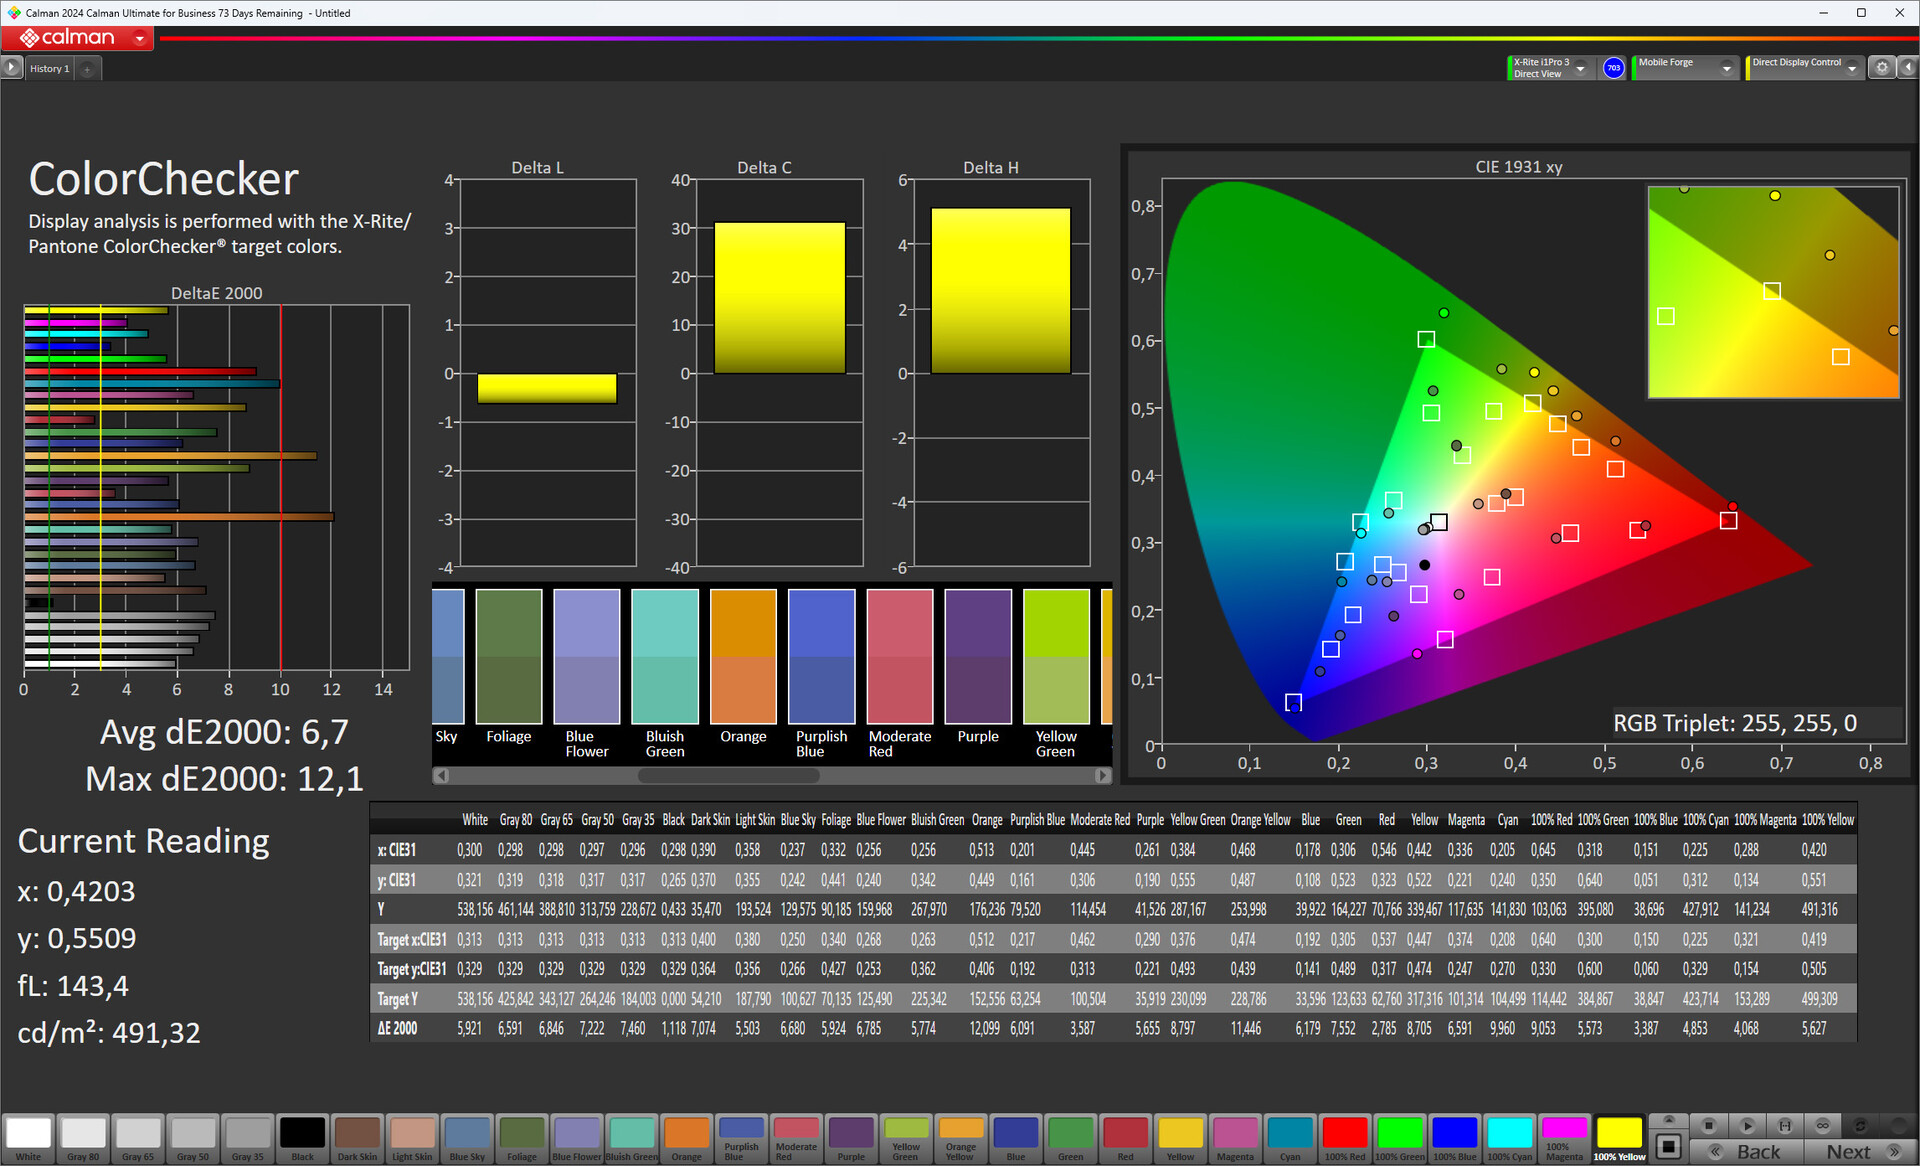Expand the Calman menu dropdown arrow

click(140, 39)
